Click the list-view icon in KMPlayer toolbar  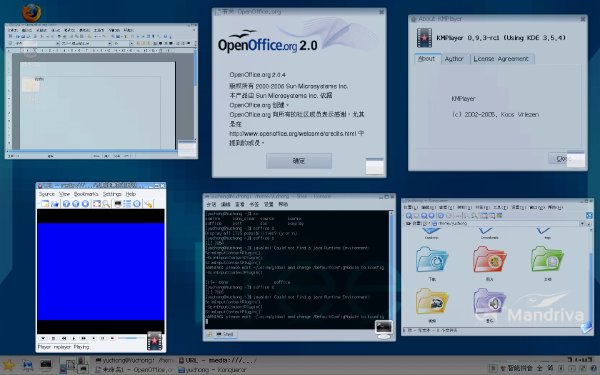[x=127, y=204]
